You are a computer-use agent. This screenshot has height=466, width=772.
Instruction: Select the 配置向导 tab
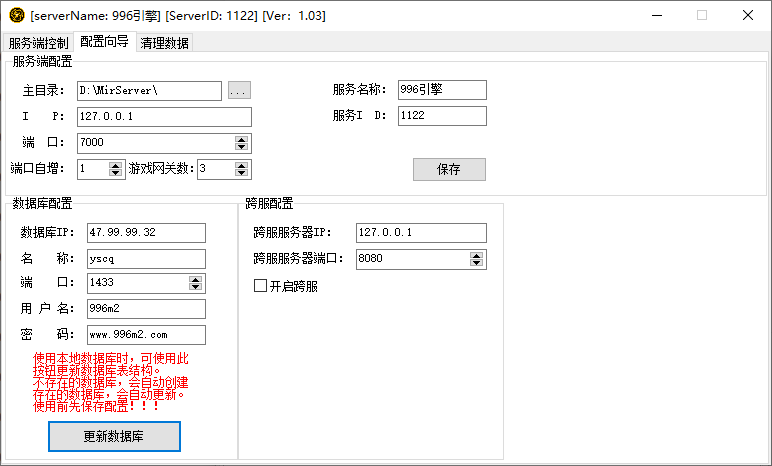click(x=104, y=42)
